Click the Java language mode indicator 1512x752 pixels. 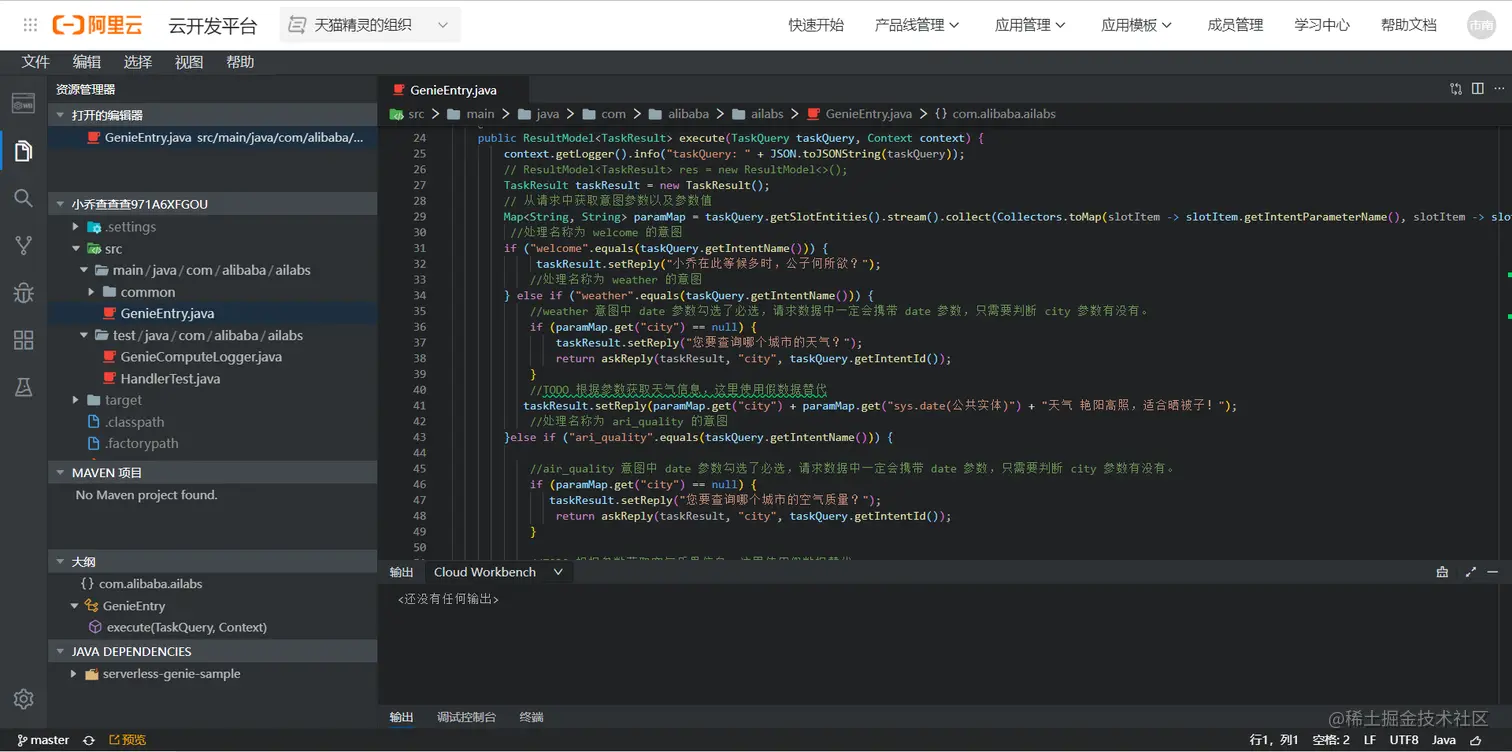coord(1444,740)
